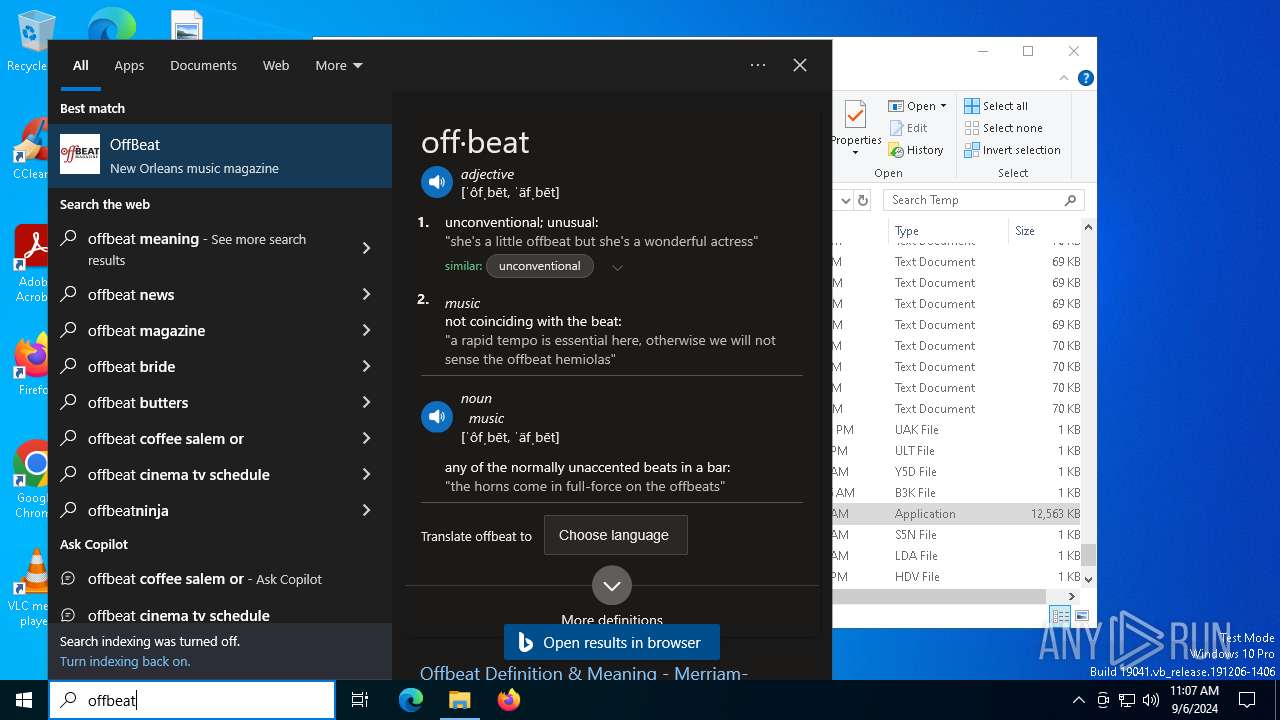
Task: Switch to the Documents search tab
Action: [203, 65]
